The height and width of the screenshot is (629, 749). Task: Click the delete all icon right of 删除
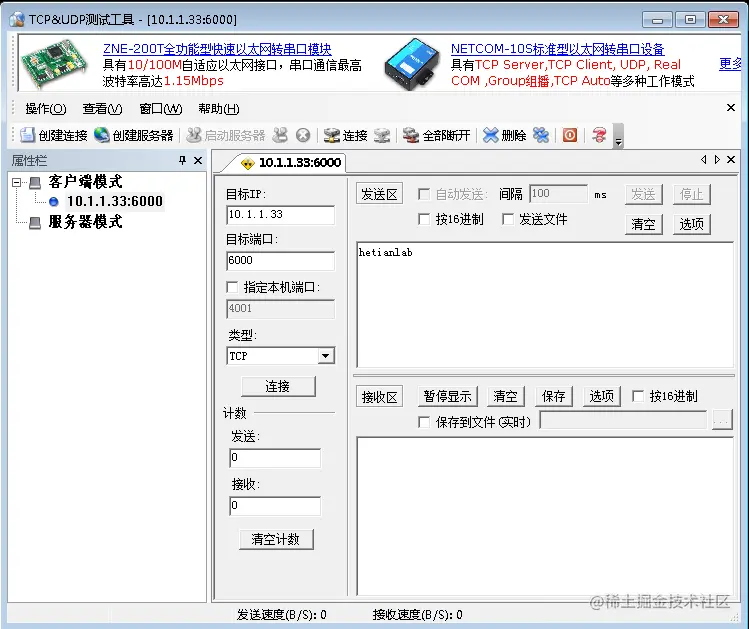(x=541, y=135)
